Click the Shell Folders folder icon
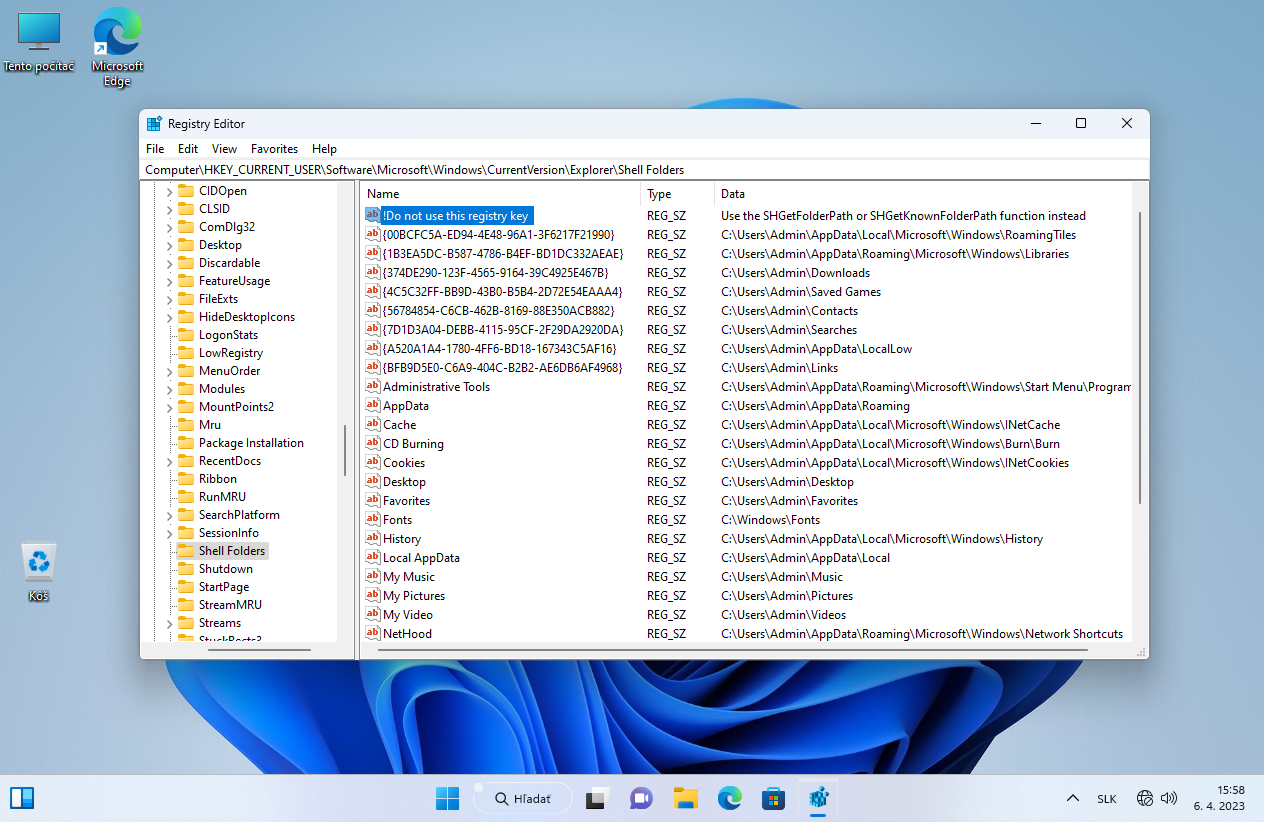The width and height of the screenshot is (1264, 822). pyautogui.click(x=186, y=551)
